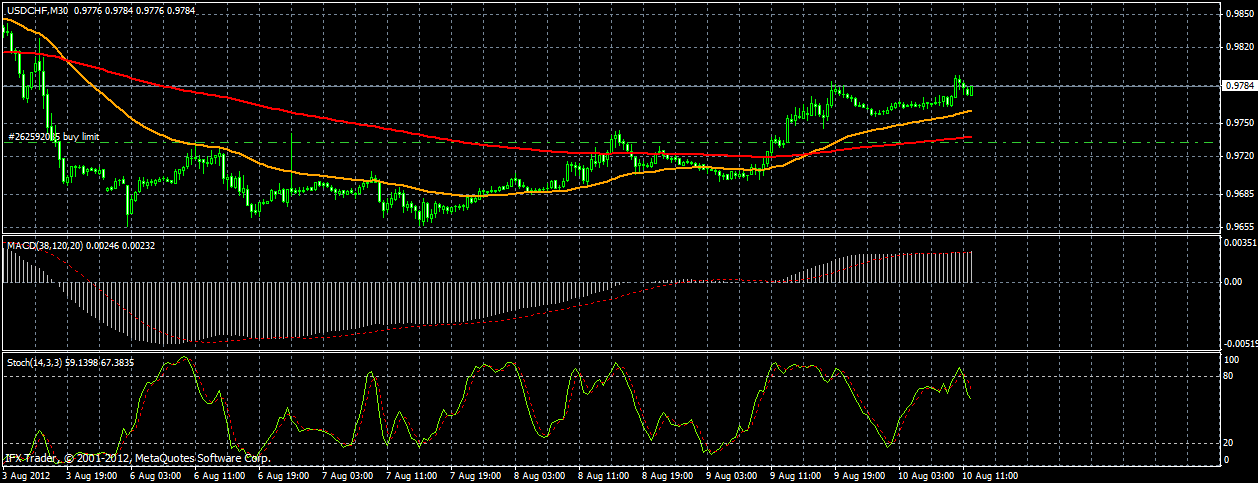The height and width of the screenshot is (483, 1258).
Task: Click the 0.9655 price level on the axis
Action: [1238, 227]
